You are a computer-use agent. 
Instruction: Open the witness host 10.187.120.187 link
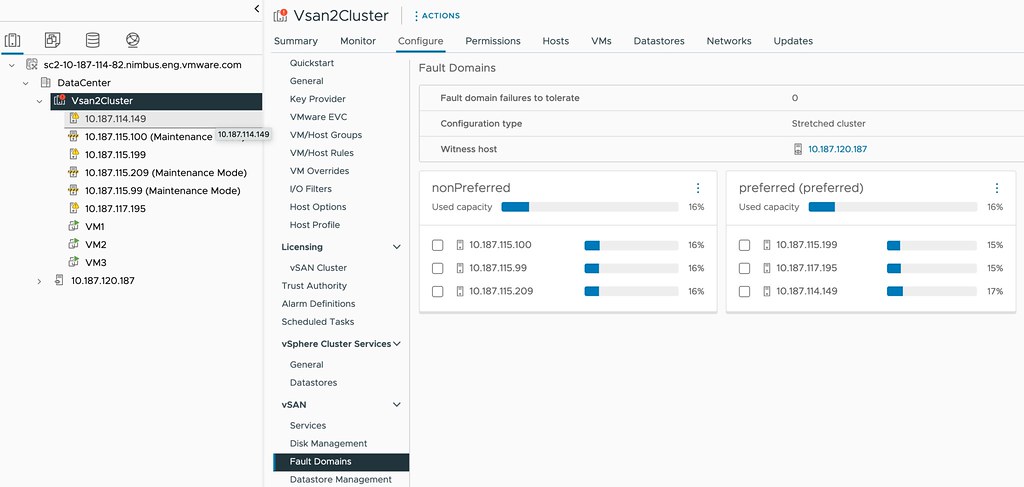coord(838,149)
